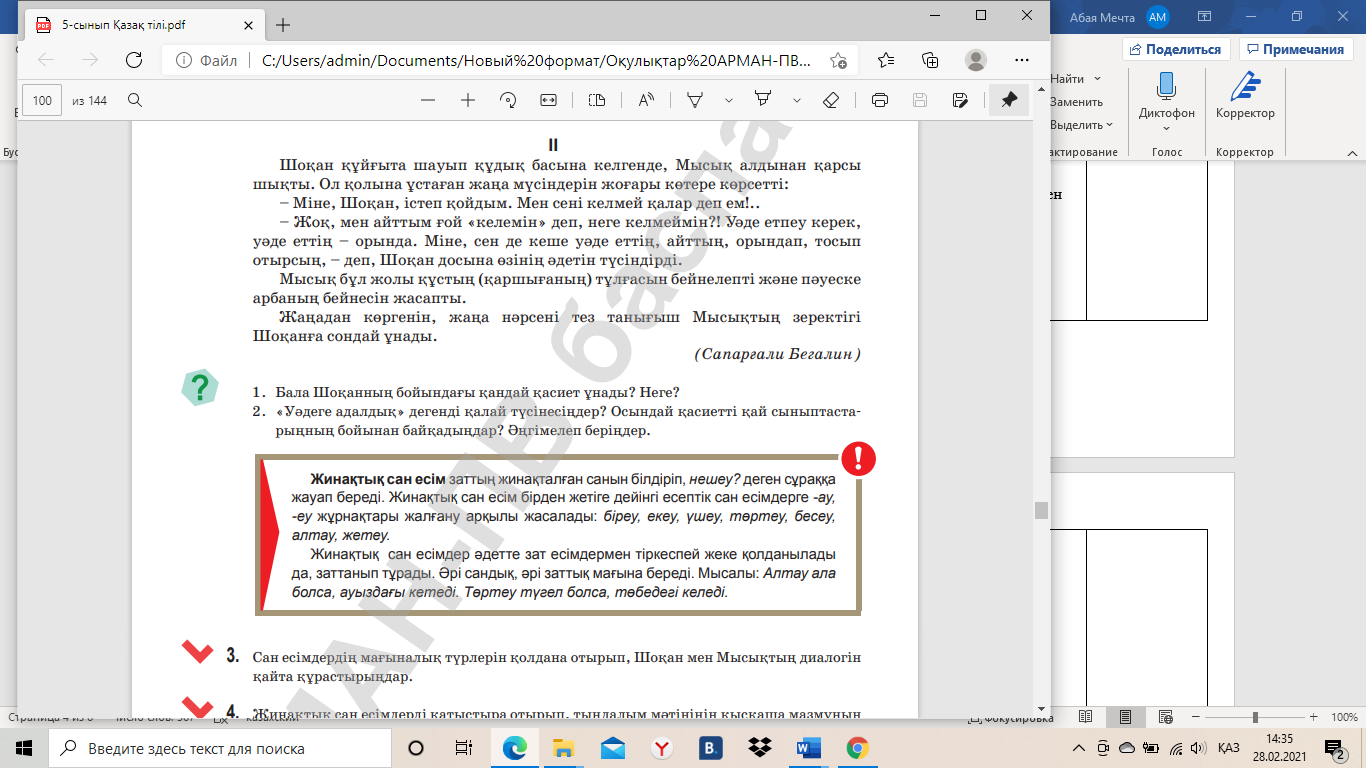1366x768 pixels.
Task: Expand Выделить dropdown in Word
Action: 1110,125
